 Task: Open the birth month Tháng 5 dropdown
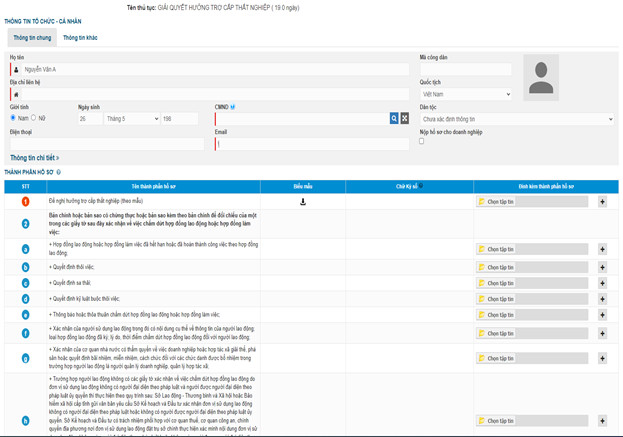pyautogui.click(x=132, y=118)
